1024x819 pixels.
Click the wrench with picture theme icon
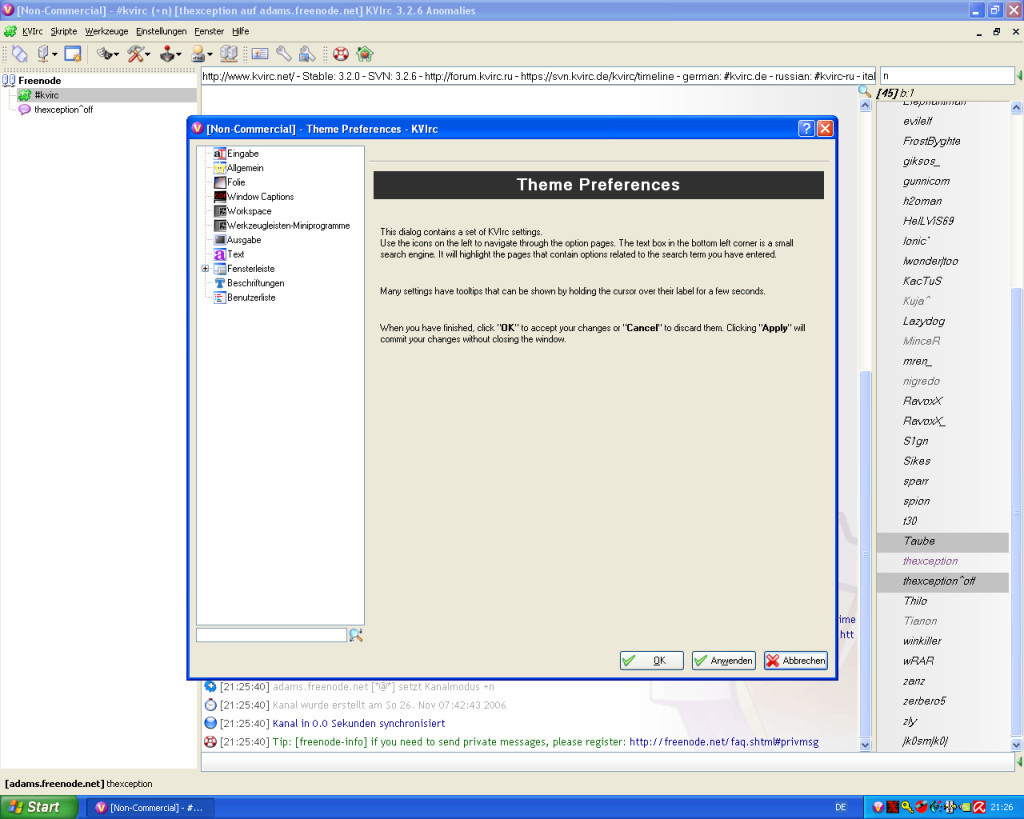(307, 54)
